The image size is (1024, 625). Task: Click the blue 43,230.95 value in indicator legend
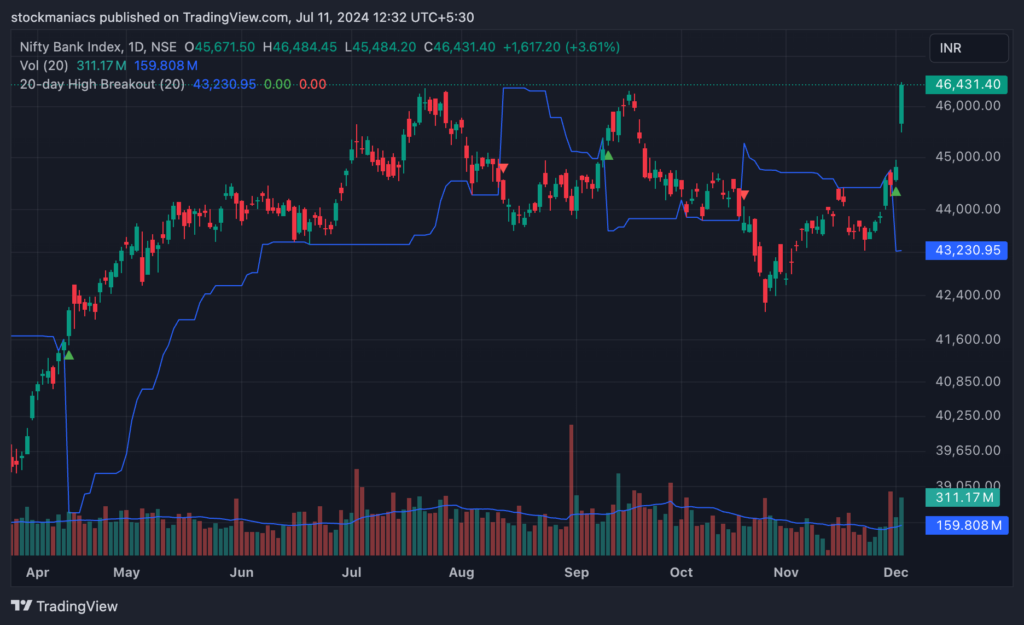[x=224, y=84]
